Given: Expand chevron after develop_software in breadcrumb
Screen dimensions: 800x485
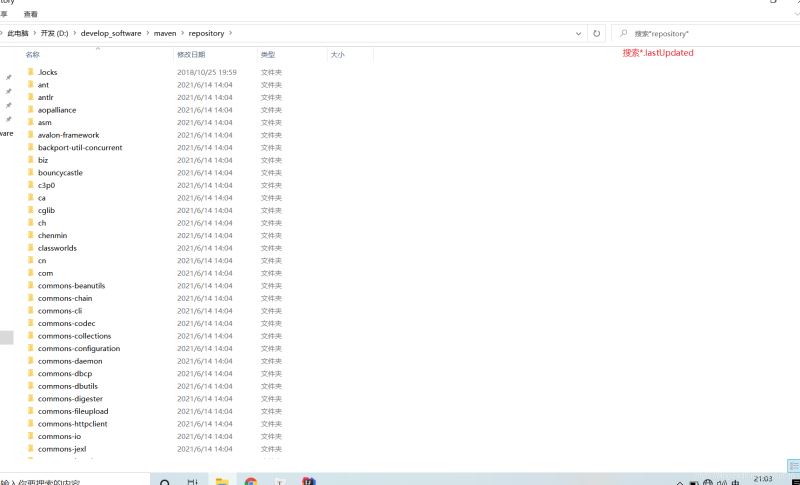Looking at the screenshot, I should pos(147,33).
